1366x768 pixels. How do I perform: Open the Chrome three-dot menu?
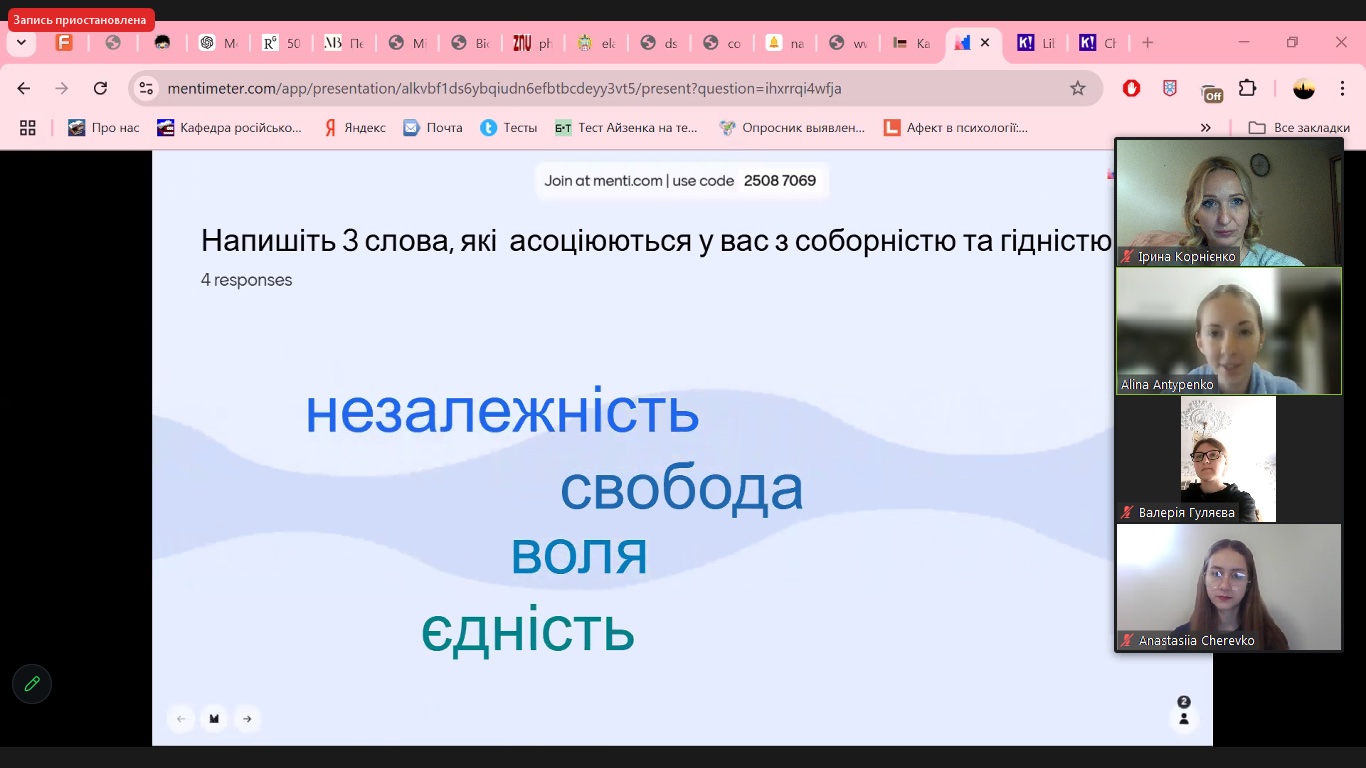[1340, 88]
